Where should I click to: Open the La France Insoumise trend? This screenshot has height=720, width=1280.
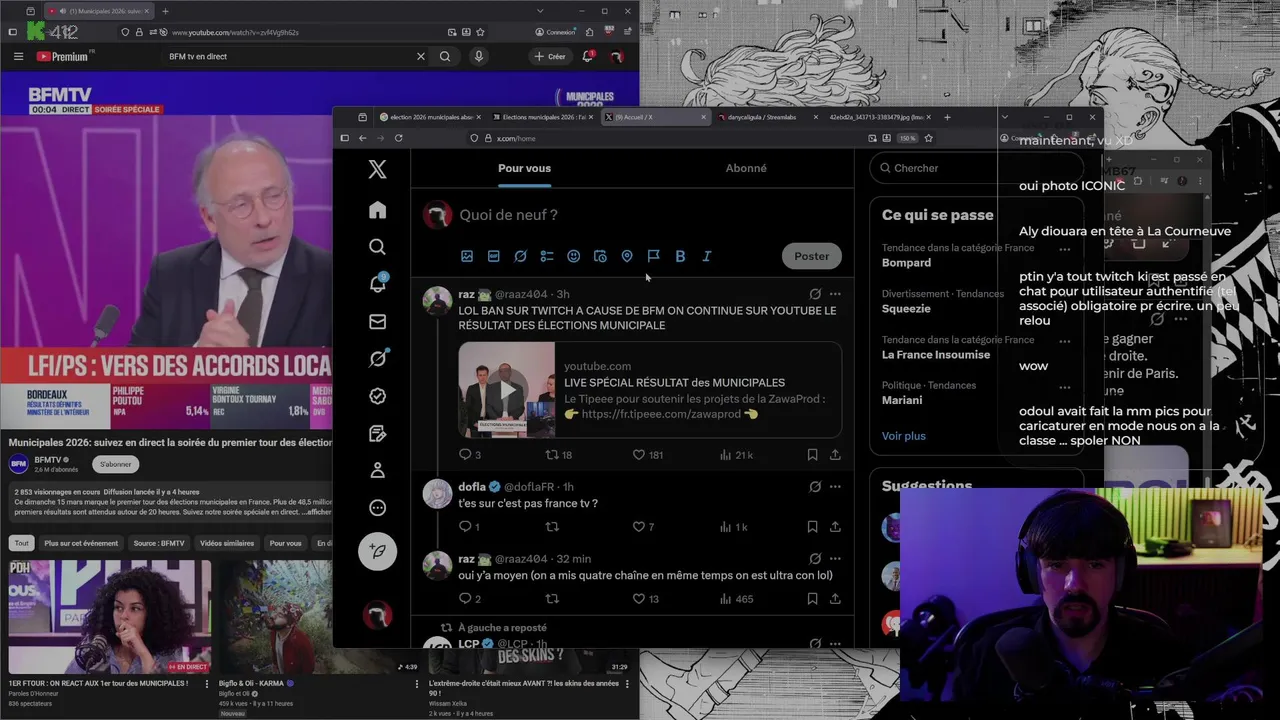click(936, 354)
